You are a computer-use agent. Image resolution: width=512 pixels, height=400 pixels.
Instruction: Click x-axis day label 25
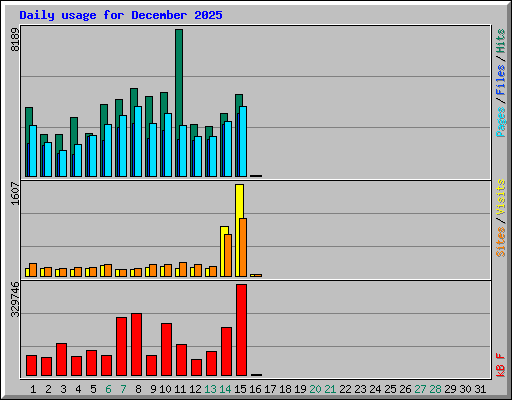390,389
